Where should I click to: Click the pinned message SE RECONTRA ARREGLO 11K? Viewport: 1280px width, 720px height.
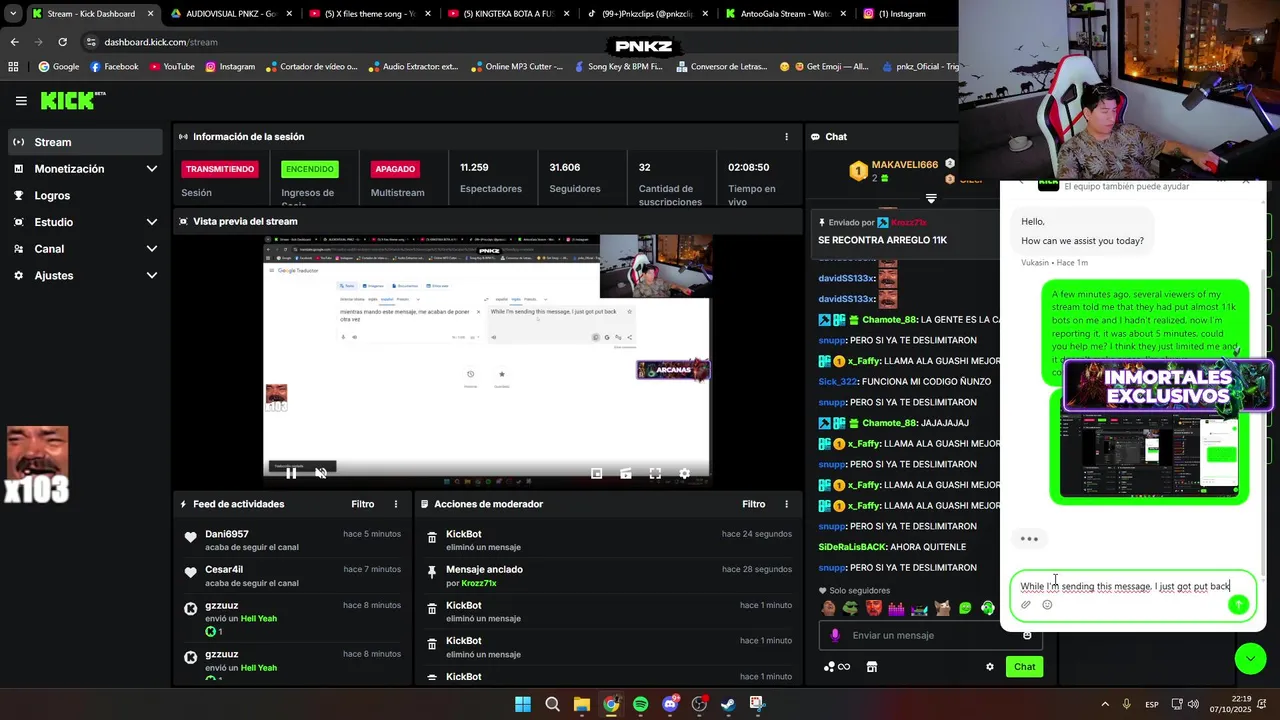(882, 240)
